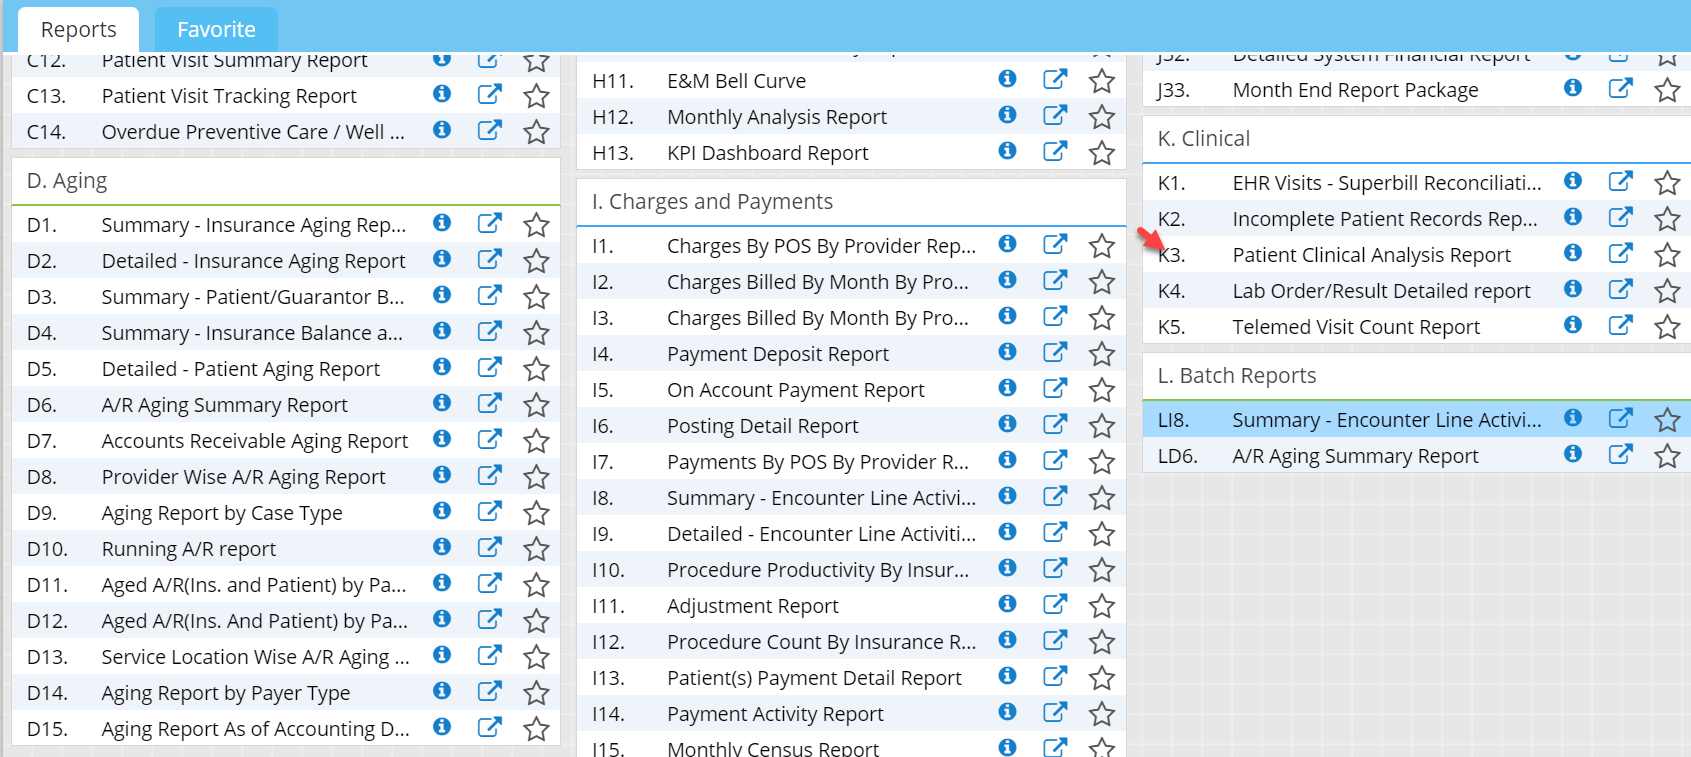This screenshot has height=757, width=1691.
Task: Switch to the Favorite tab
Action: pos(216,30)
